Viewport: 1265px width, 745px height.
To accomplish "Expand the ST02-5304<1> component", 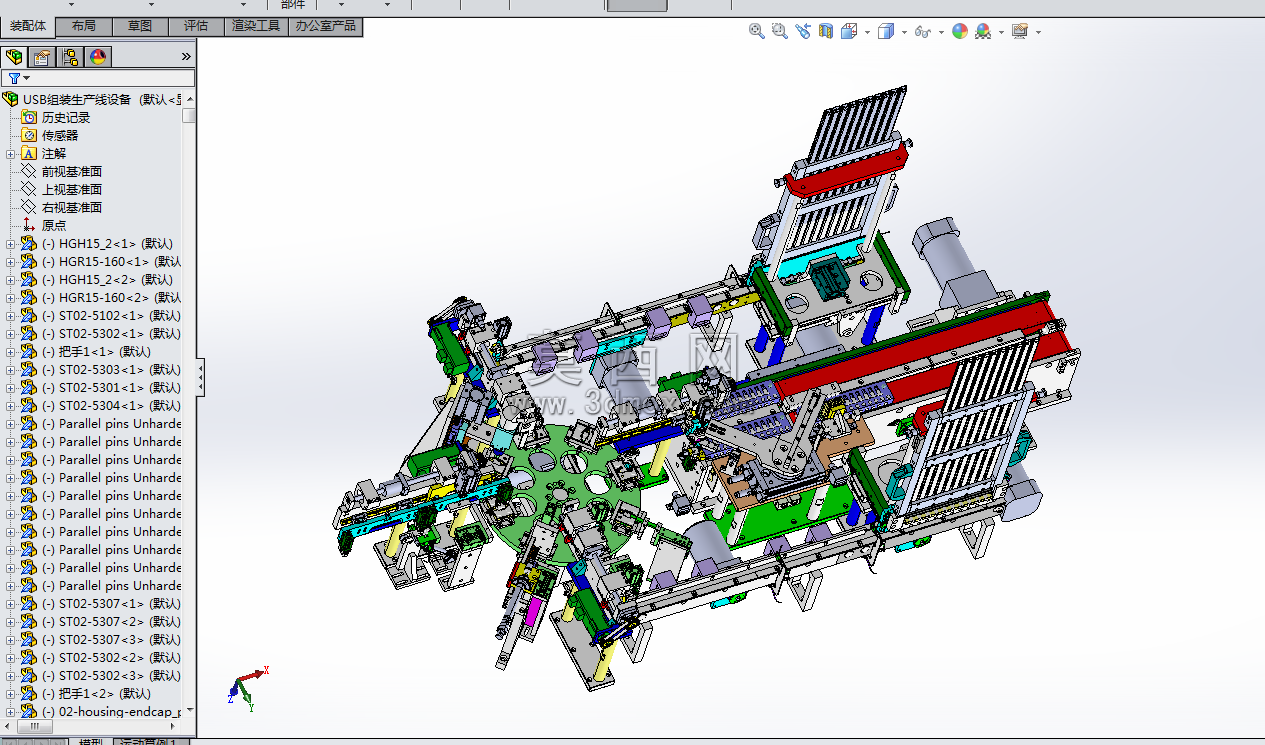I will tap(10, 406).
